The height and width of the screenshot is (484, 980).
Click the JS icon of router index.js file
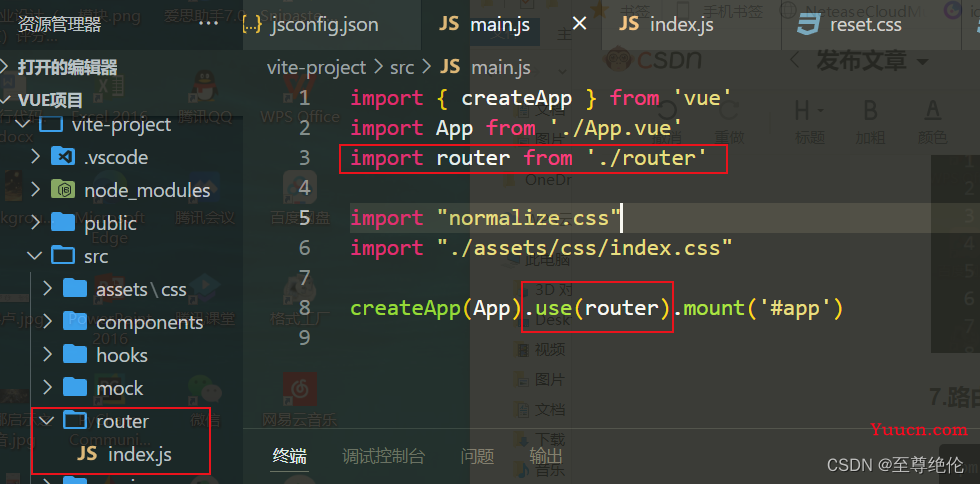87,454
